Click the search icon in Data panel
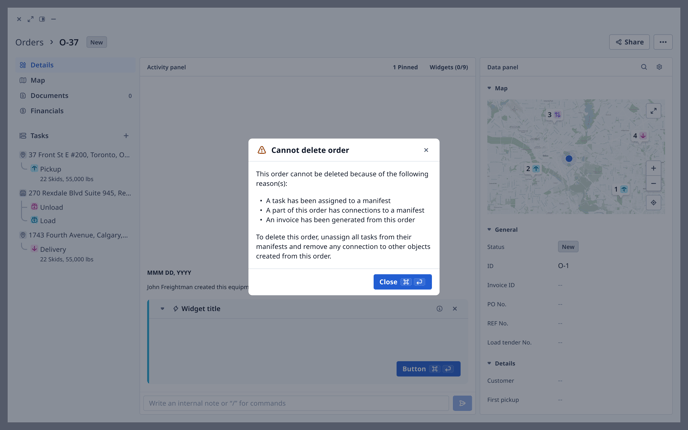 point(644,67)
